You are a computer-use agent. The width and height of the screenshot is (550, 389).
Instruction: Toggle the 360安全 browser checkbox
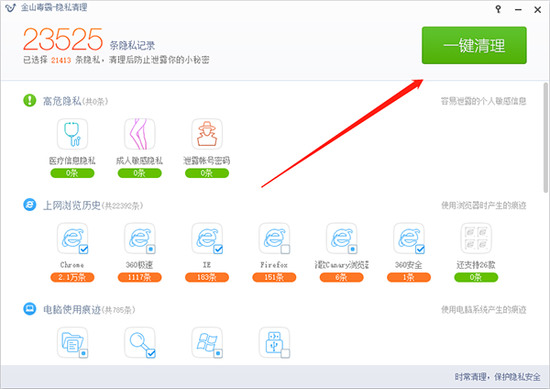[x=420, y=249]
